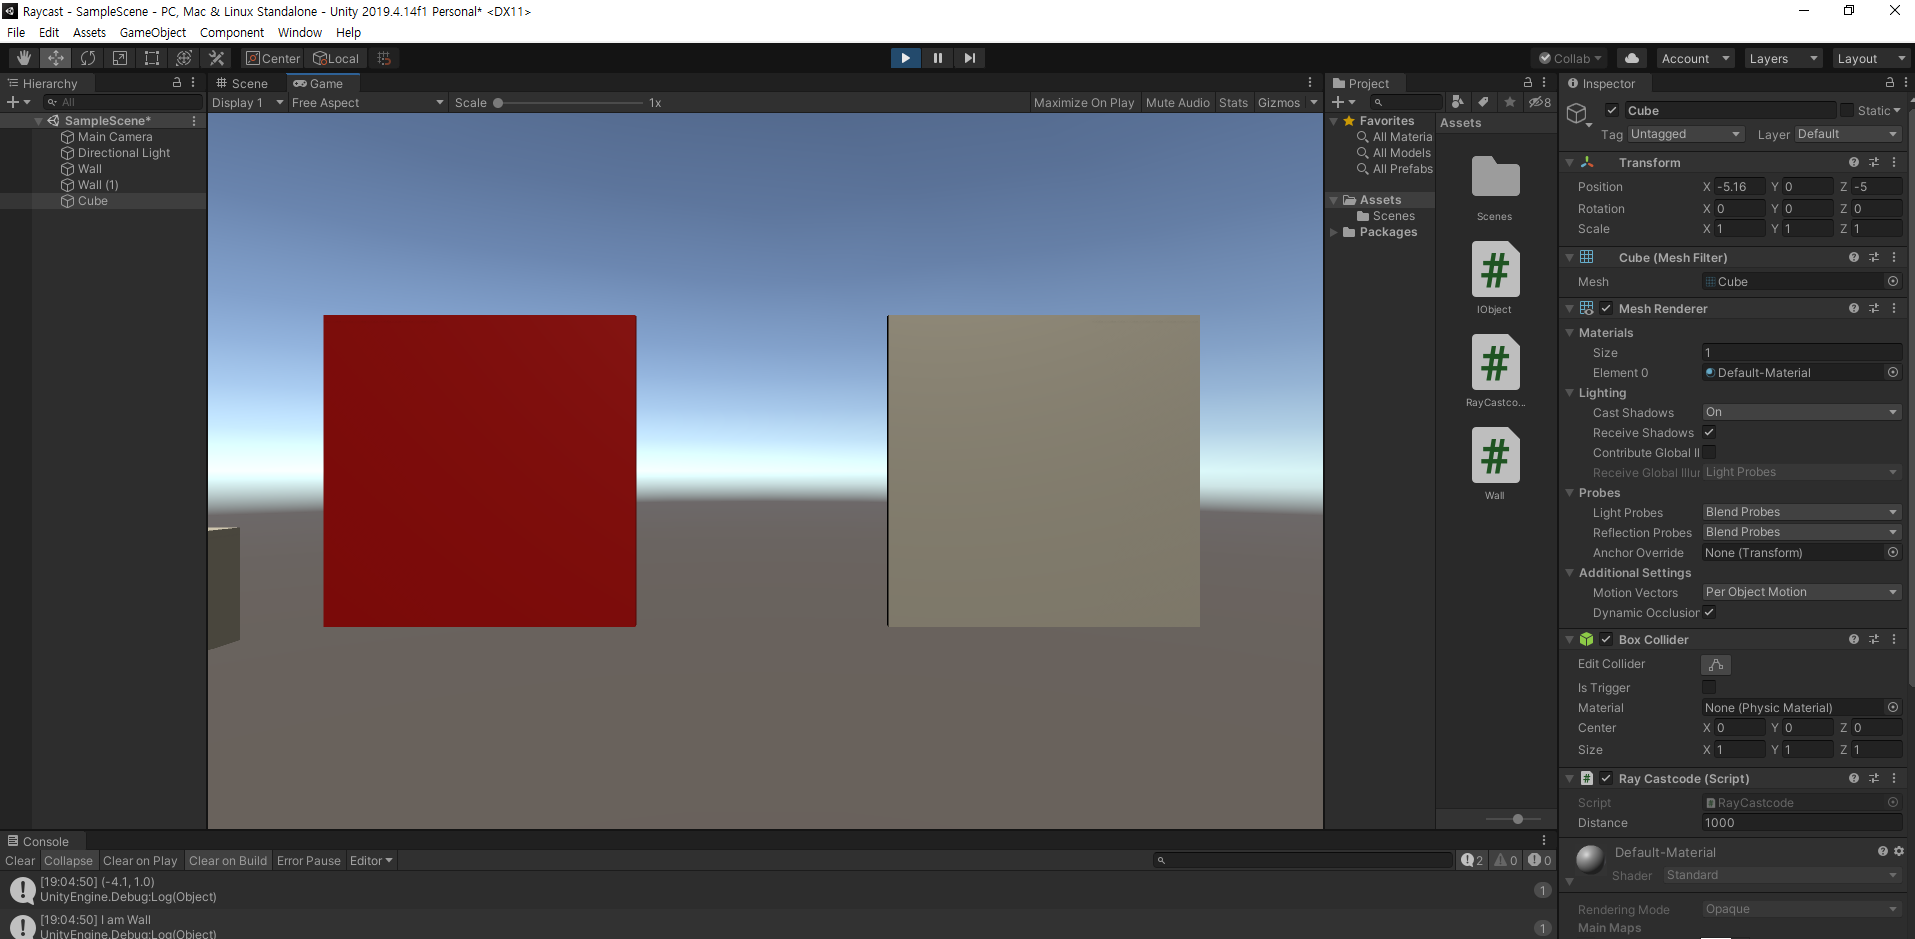This screenshot has width=1915, height=939.
Task: Open Free Aspect dropdown
Action: (367, 102)
